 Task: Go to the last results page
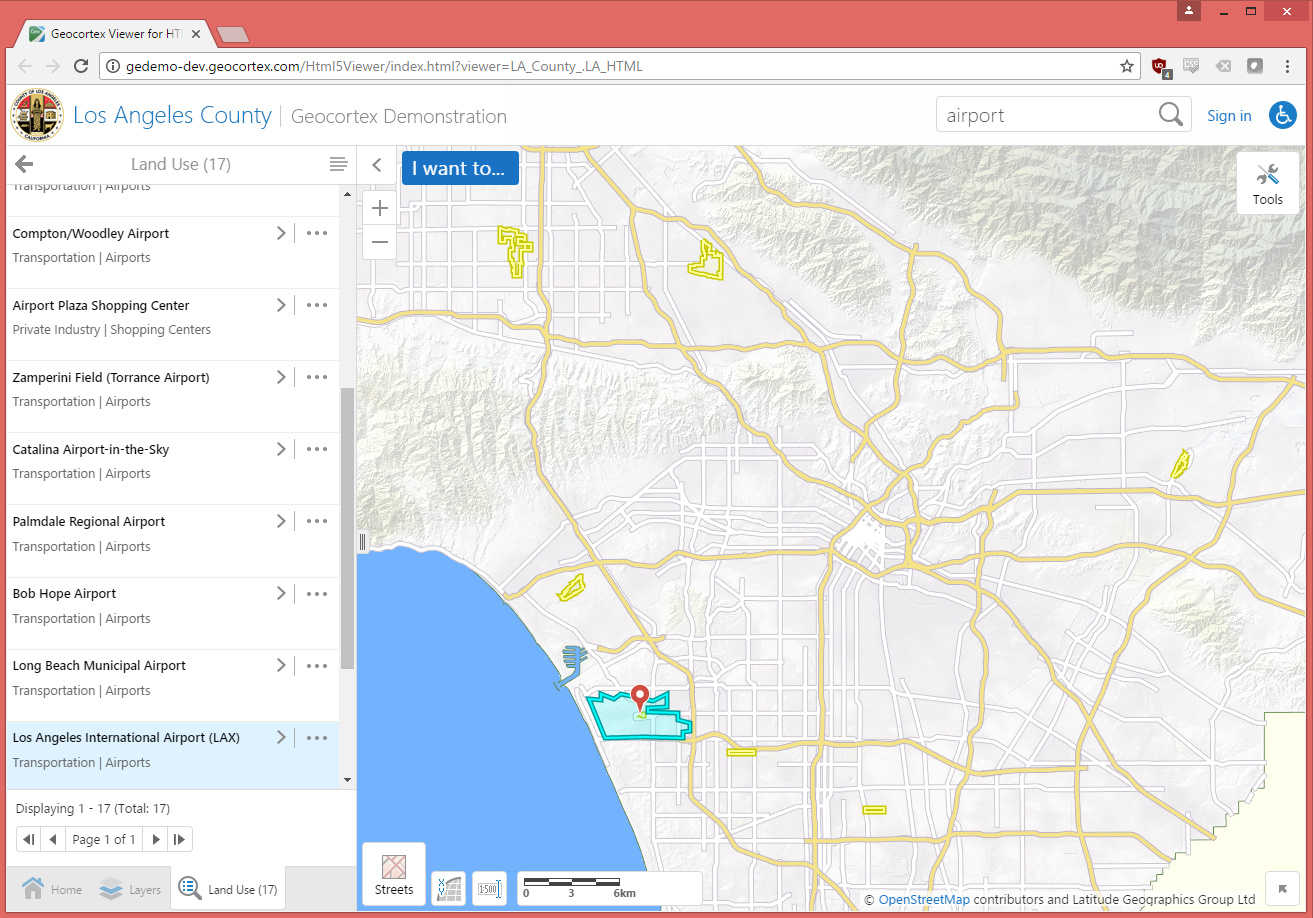180,840
